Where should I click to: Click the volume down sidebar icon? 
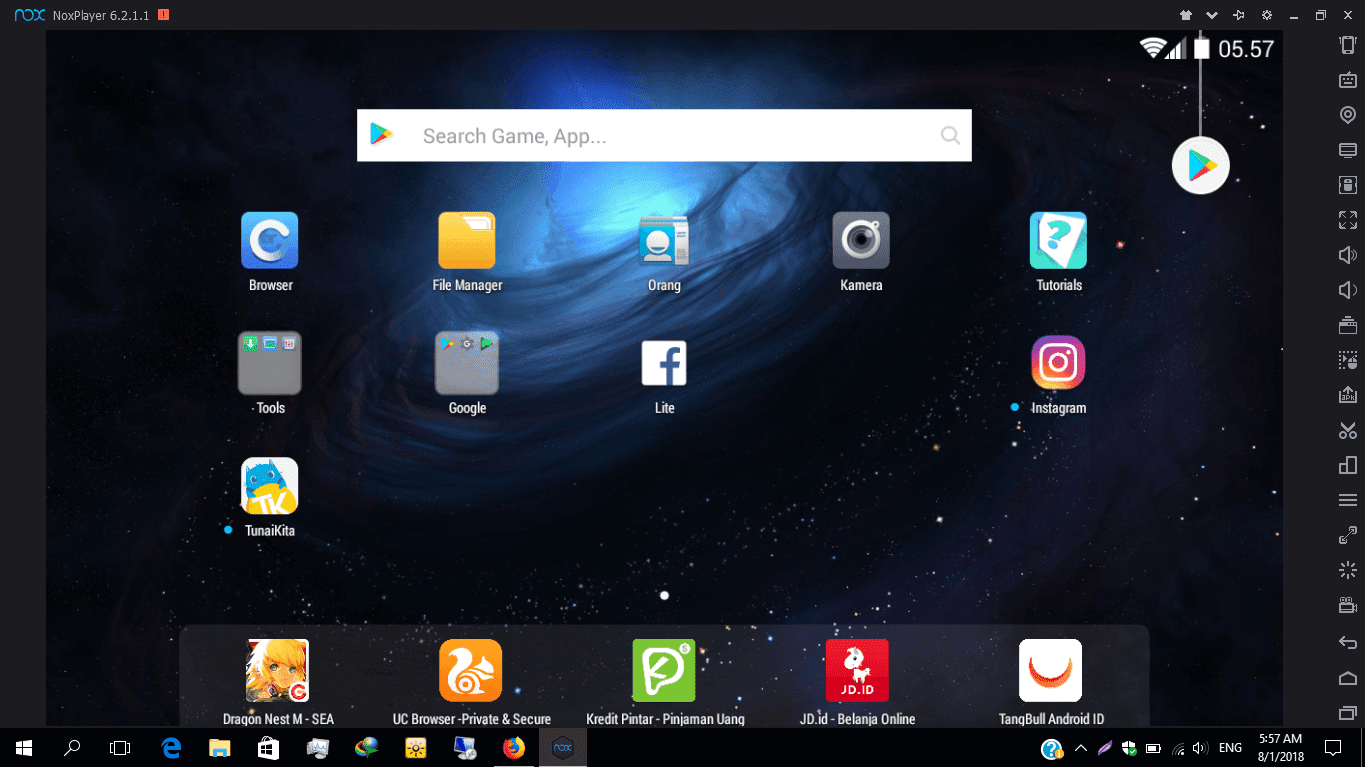(x=1347, y=290)
